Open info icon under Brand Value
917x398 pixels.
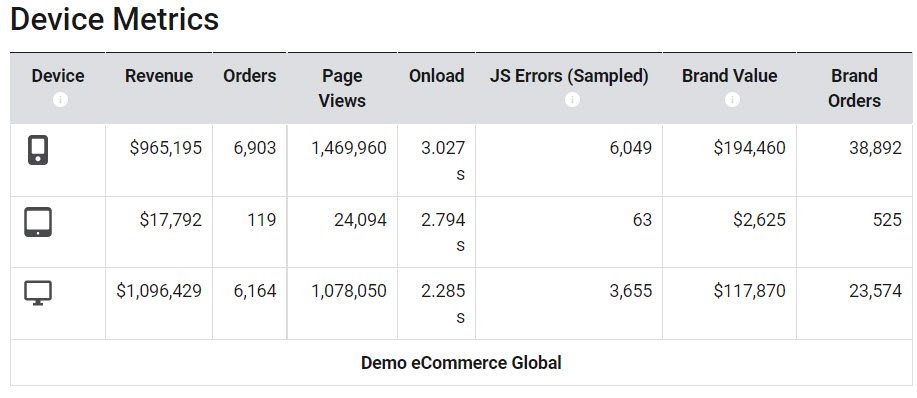pyautogui.click(x=732, y=100)
